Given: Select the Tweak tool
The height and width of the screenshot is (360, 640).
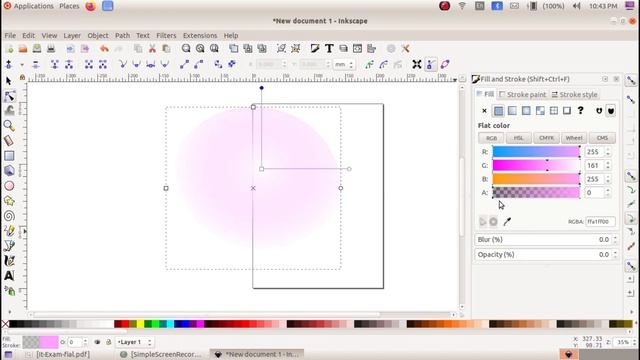Looking at the screenshot, I should pos(9,110).
